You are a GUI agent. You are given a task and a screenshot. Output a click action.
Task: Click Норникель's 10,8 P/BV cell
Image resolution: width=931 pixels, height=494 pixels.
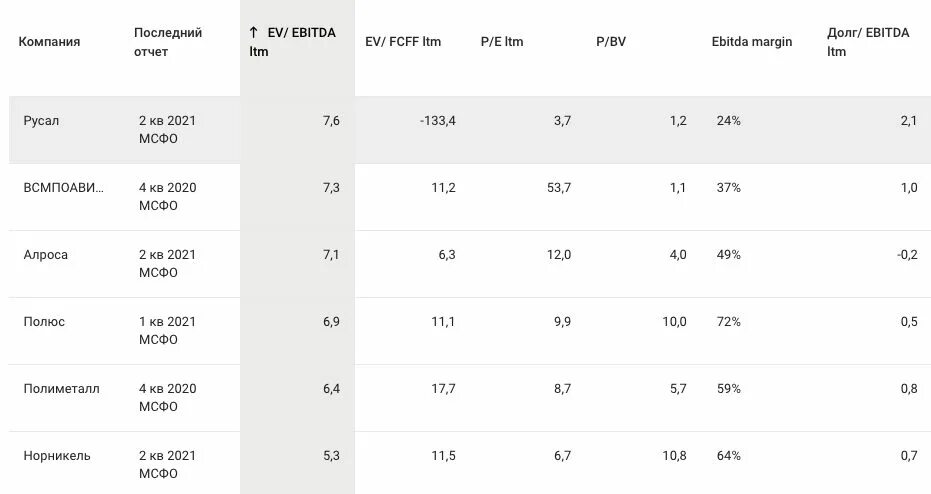(x=673, y=456)
